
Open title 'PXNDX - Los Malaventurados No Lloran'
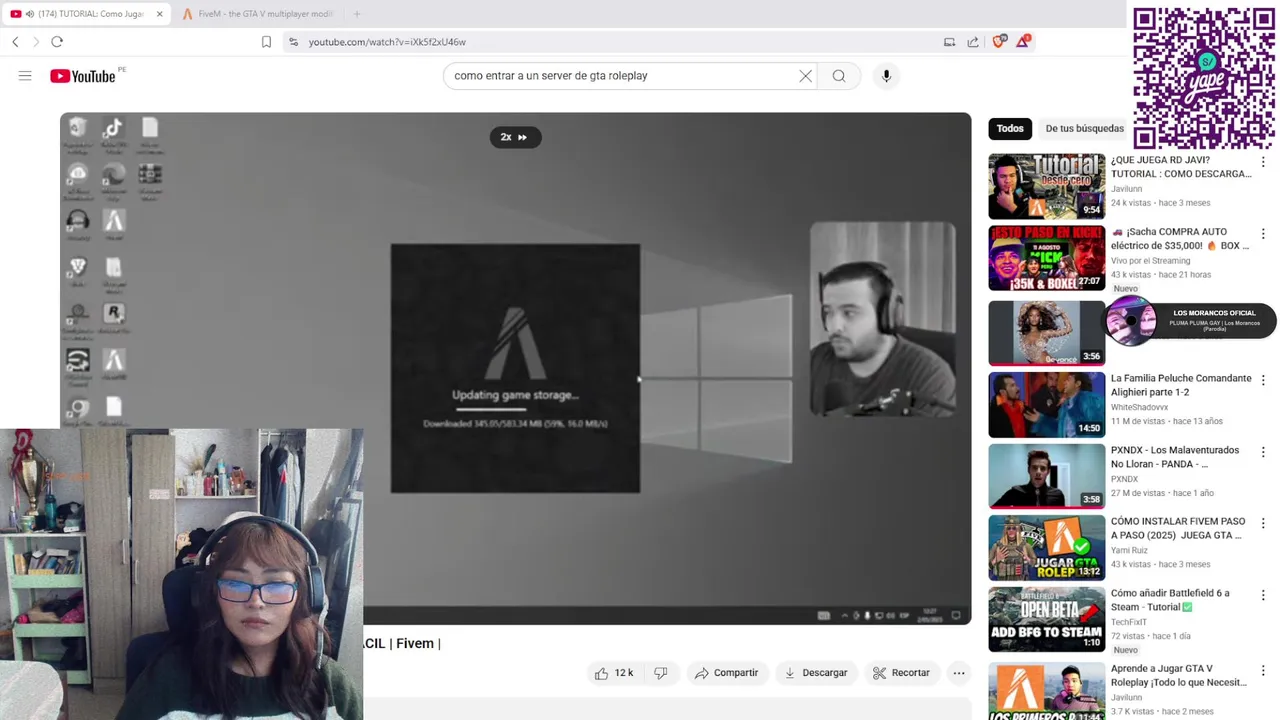(x=1175, y=457)
